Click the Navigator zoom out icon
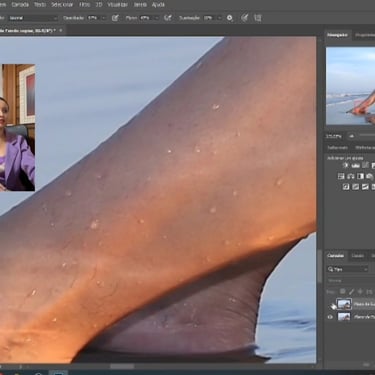375x375 pixels. tap(351, 136)
